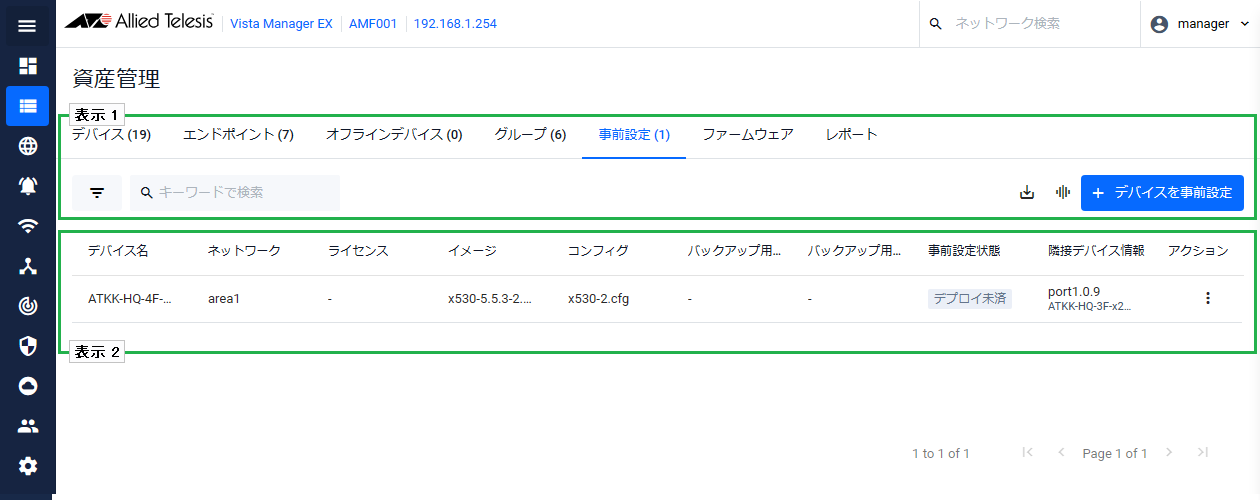Switch to the デバイス (19) tab
This screenshot has height=500, width=1260.
(111, 135)
